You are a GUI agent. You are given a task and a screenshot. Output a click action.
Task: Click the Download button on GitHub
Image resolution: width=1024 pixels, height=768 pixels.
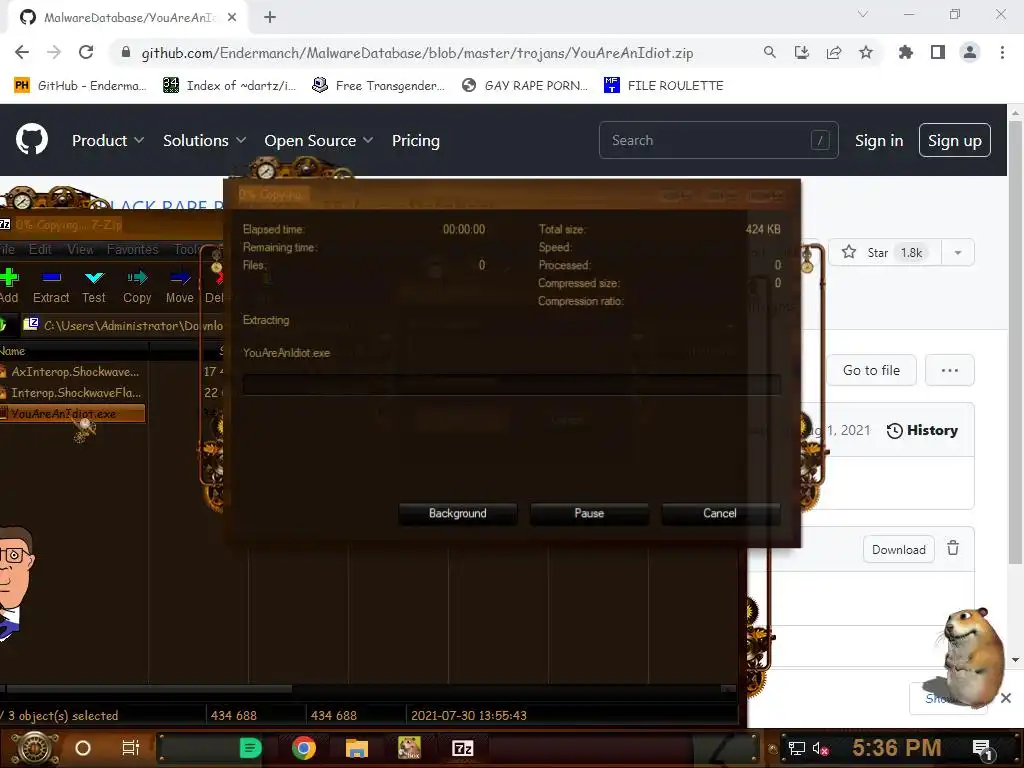pyautogui.click(x=899, y=550)
